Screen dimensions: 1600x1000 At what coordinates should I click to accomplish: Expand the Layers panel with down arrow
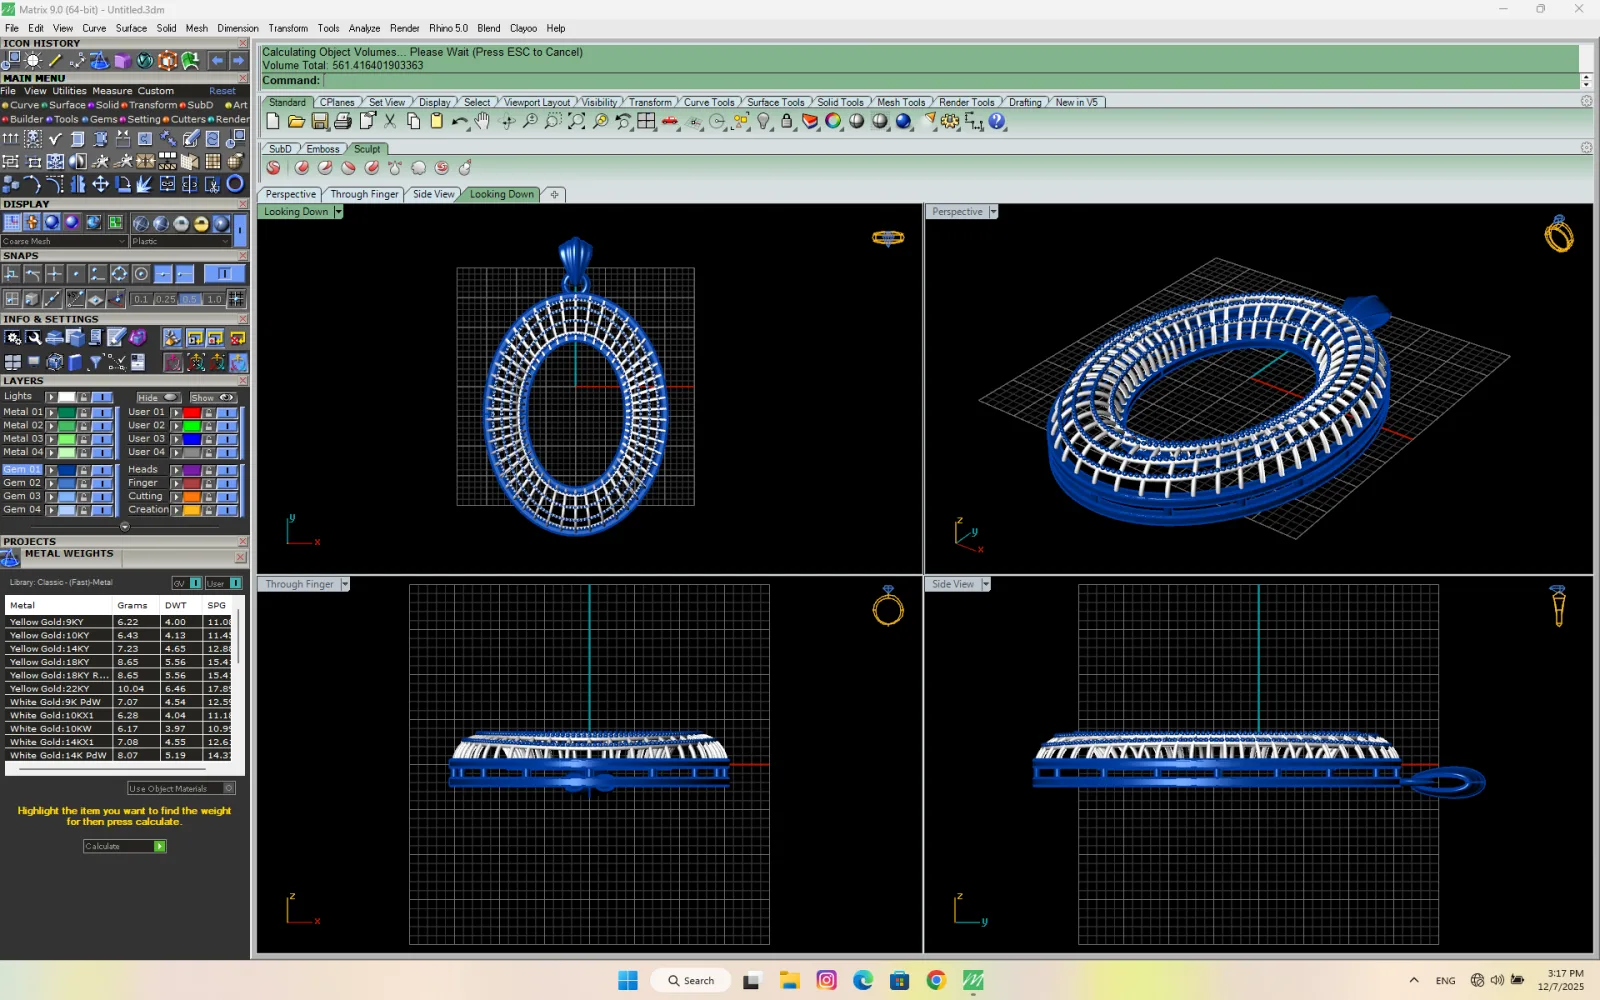pyautogui.click(x=125, y=526)
